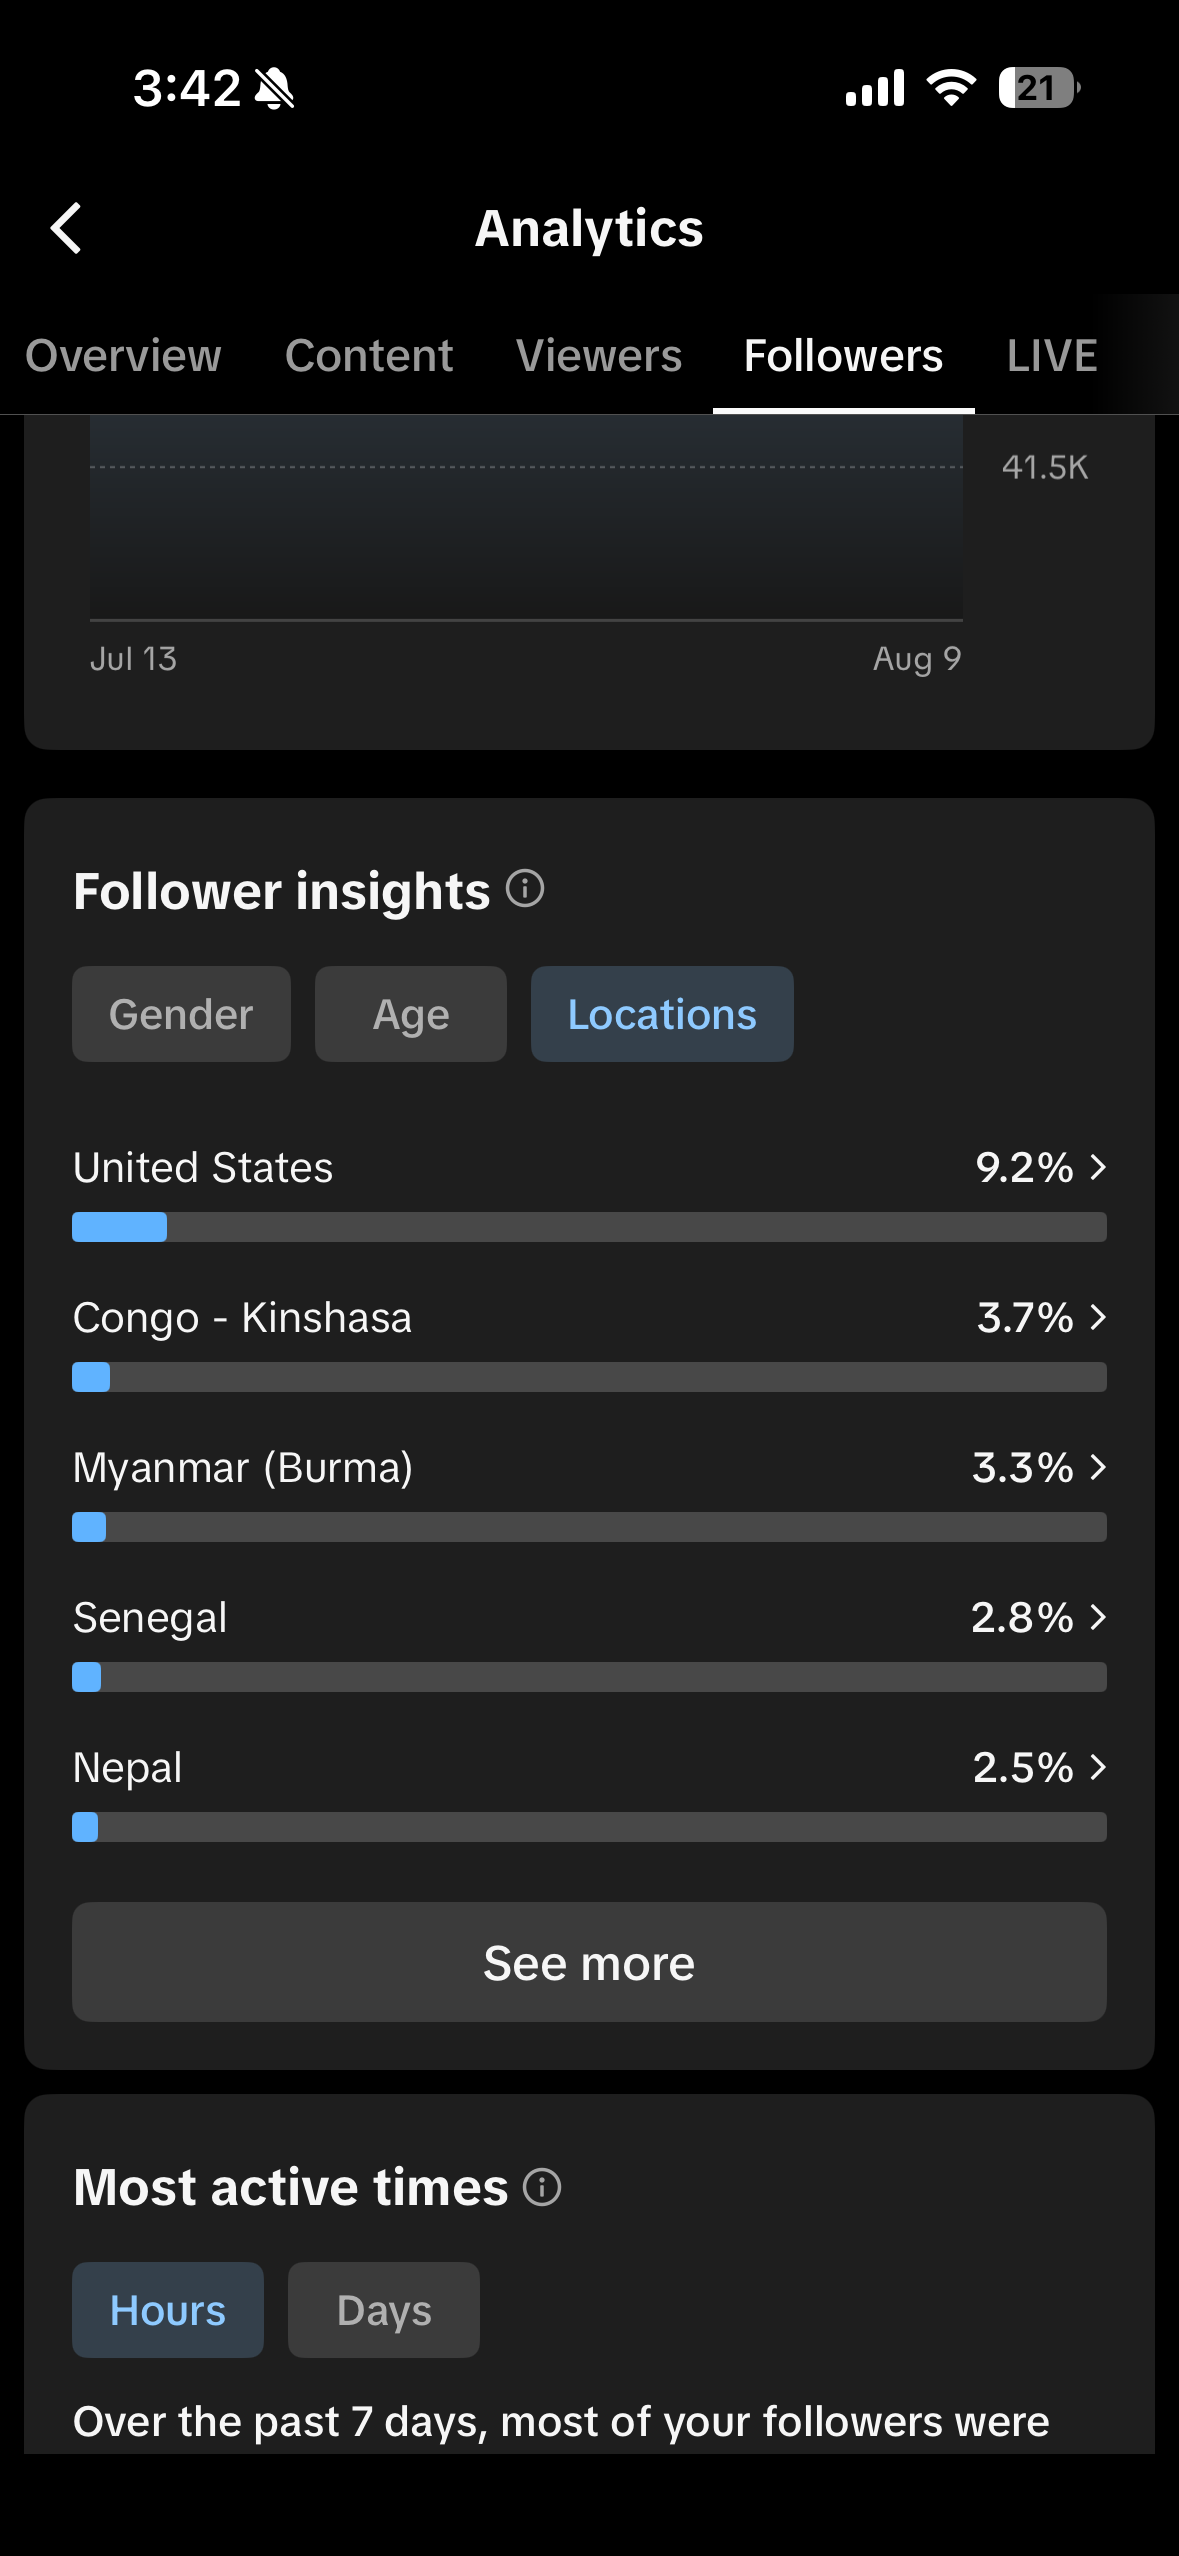Tap the cellular signal bars icon
This screenshot has height=2556, width=1179.
tap(875, 88)
